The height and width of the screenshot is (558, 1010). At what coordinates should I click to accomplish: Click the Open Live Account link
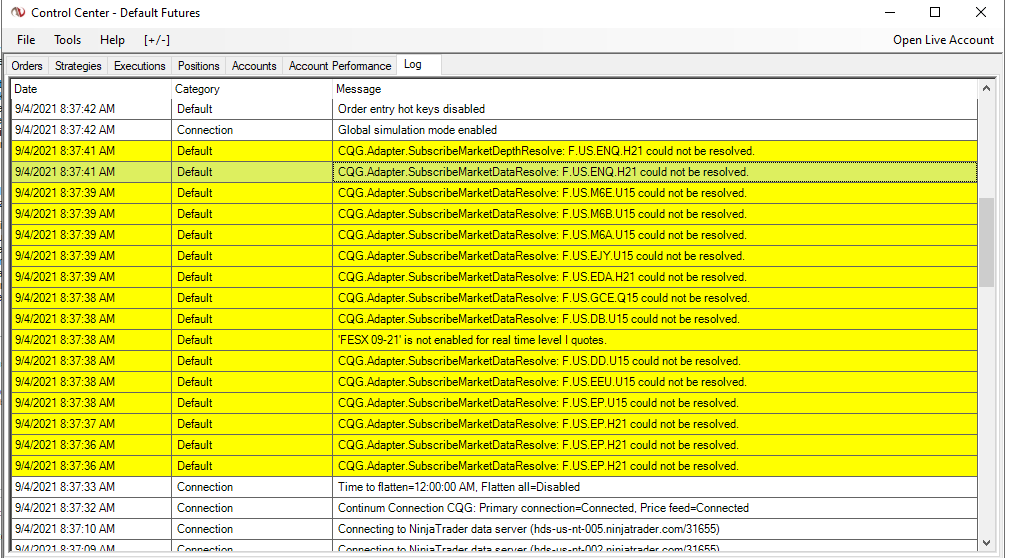943,40
